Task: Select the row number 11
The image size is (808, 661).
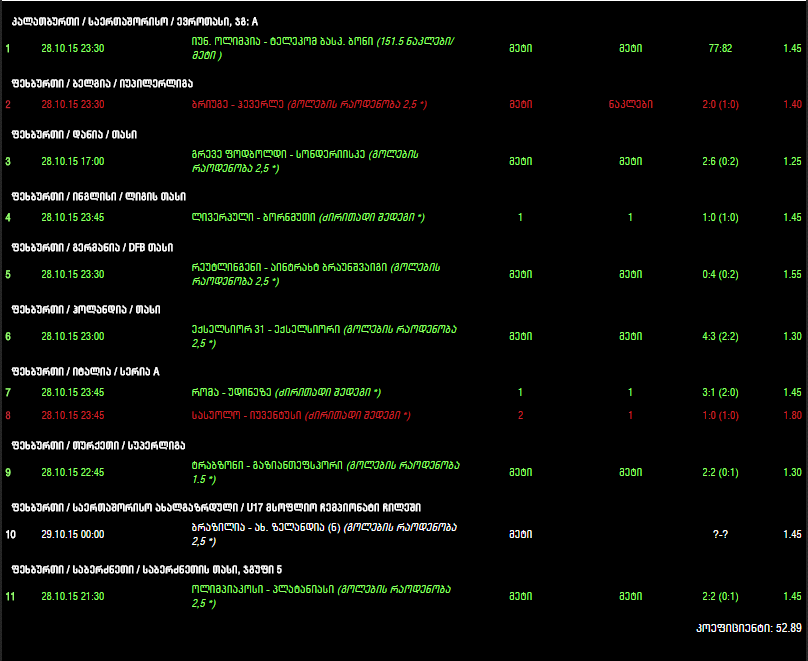Action: pos(10,596)
